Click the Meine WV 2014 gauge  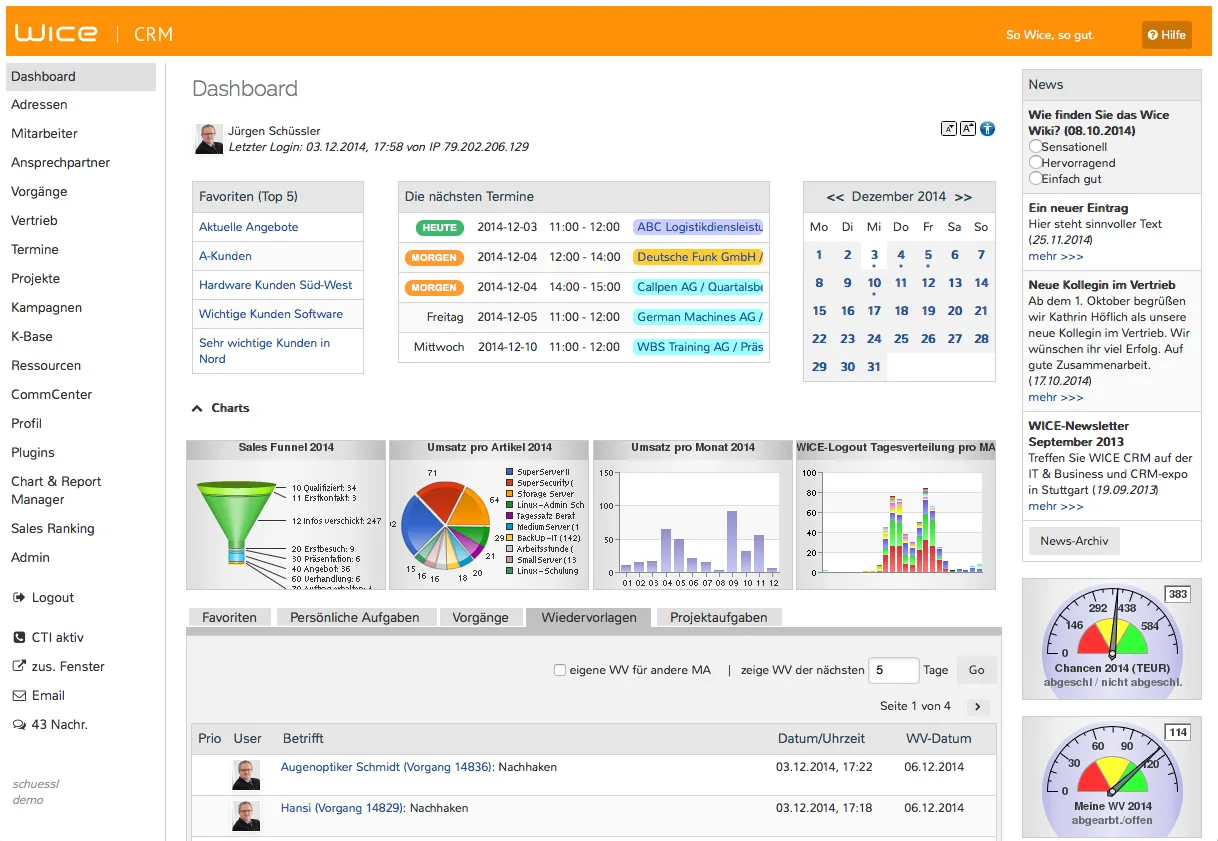pyautogui.click(x=1112, y=777)
